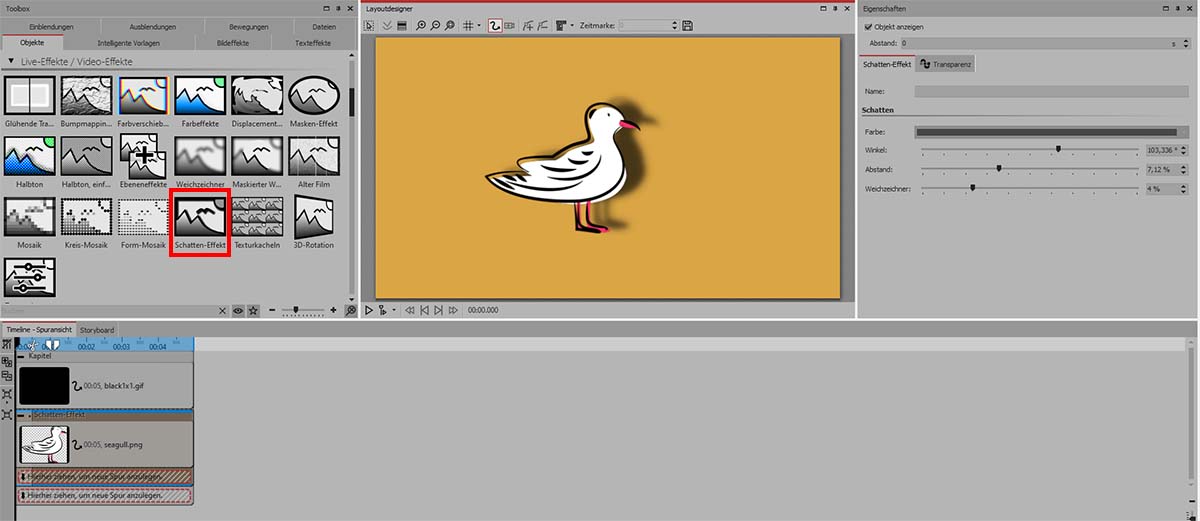Toggle the eye visibility filter in Toolbox

click(238, 311)
